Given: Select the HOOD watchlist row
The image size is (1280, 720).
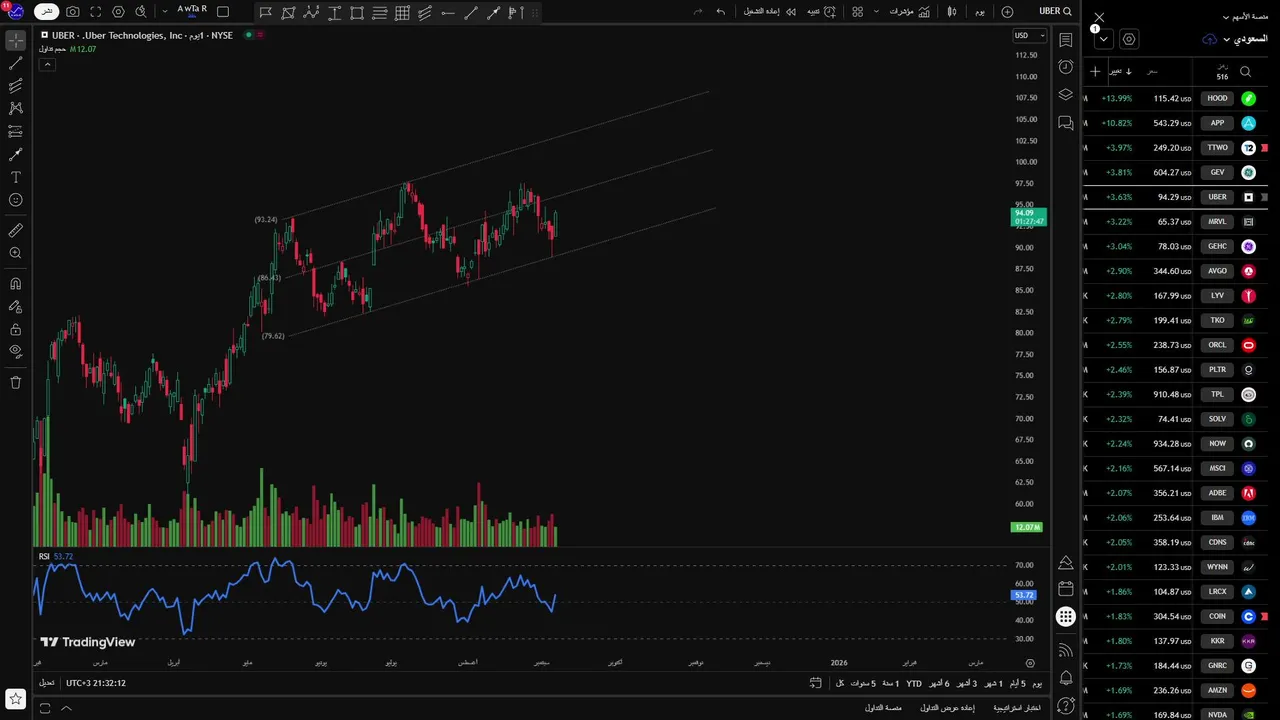Looking at the screenshot, I should [x=1176, y=99].
